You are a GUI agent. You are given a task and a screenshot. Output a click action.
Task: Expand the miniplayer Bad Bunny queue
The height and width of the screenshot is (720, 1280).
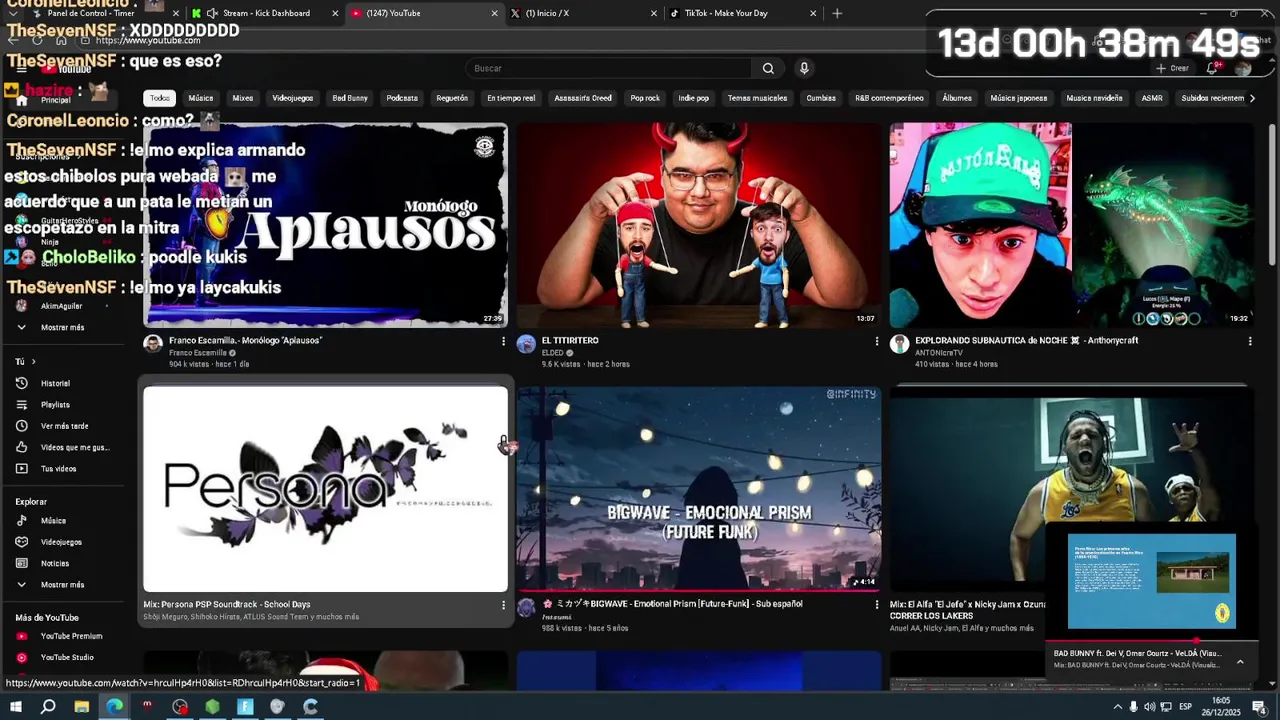tap(1240, 661)
